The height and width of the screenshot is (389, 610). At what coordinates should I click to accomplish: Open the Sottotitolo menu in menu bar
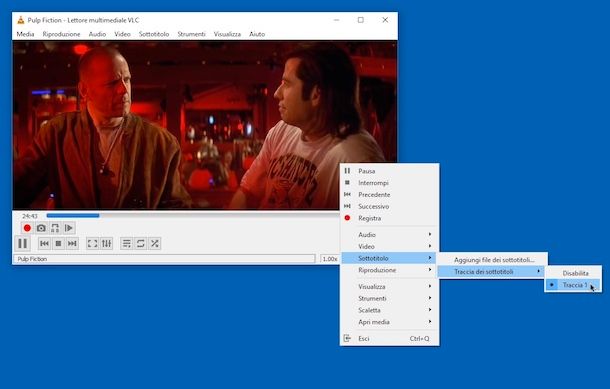click(154, 34)
